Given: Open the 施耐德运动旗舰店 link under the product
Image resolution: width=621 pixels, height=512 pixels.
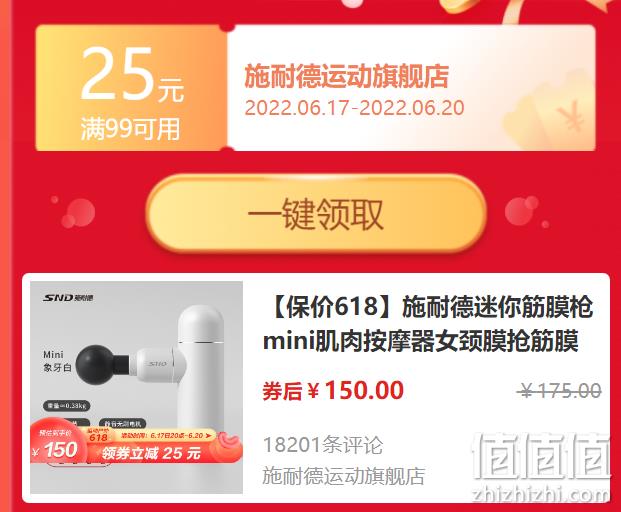Looking at the screenshot, I should pos(343,476).
